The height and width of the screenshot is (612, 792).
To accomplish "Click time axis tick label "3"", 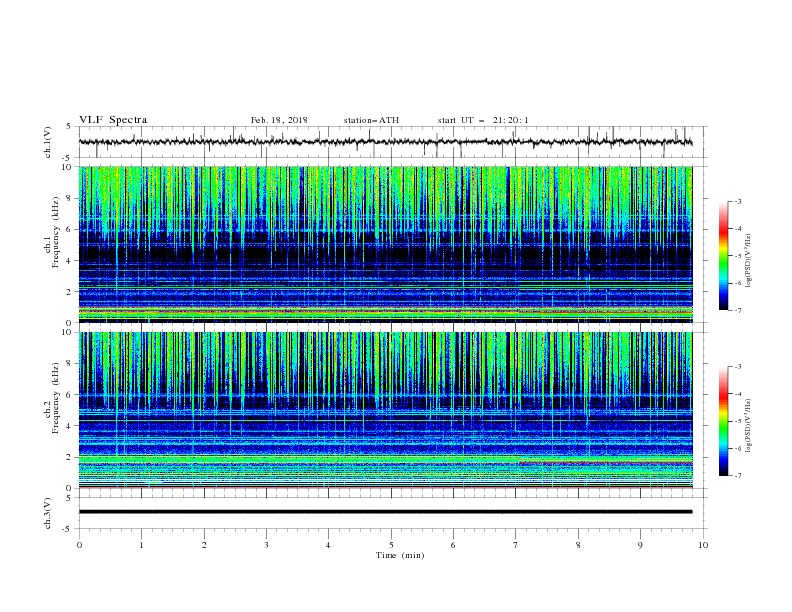I will click(x=266, y=545).
